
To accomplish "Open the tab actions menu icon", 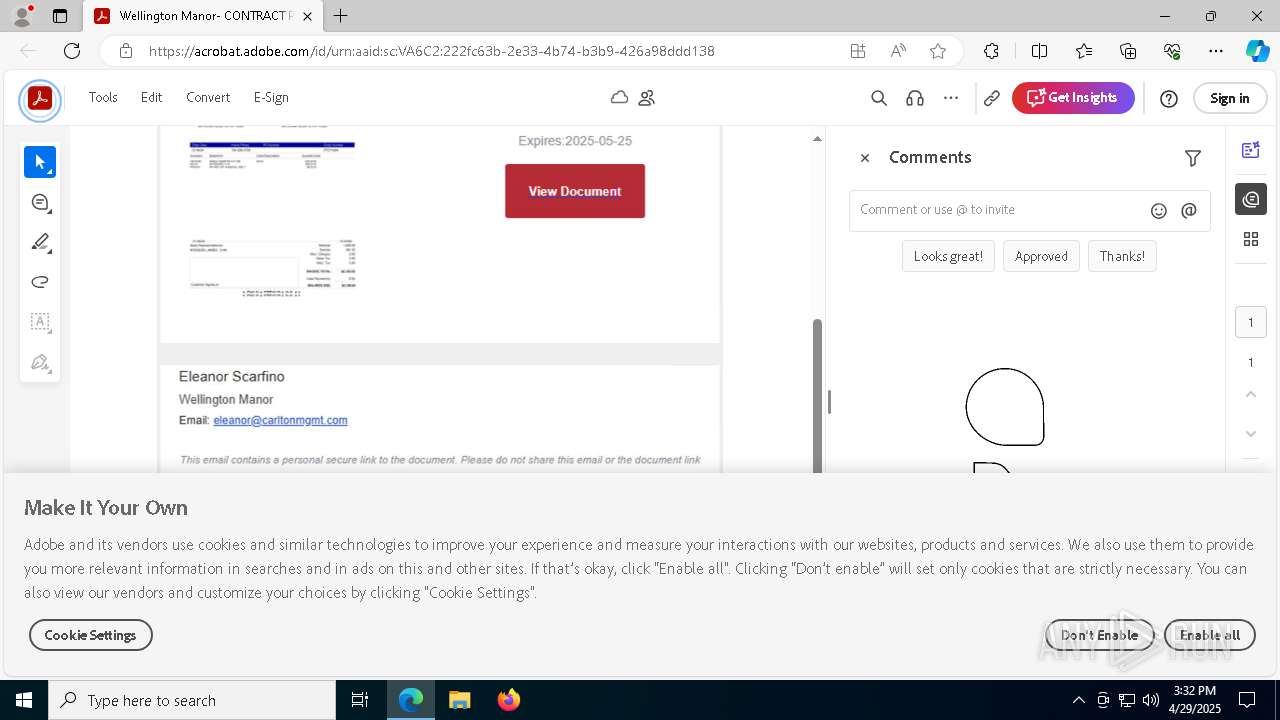I will [60, 16].
